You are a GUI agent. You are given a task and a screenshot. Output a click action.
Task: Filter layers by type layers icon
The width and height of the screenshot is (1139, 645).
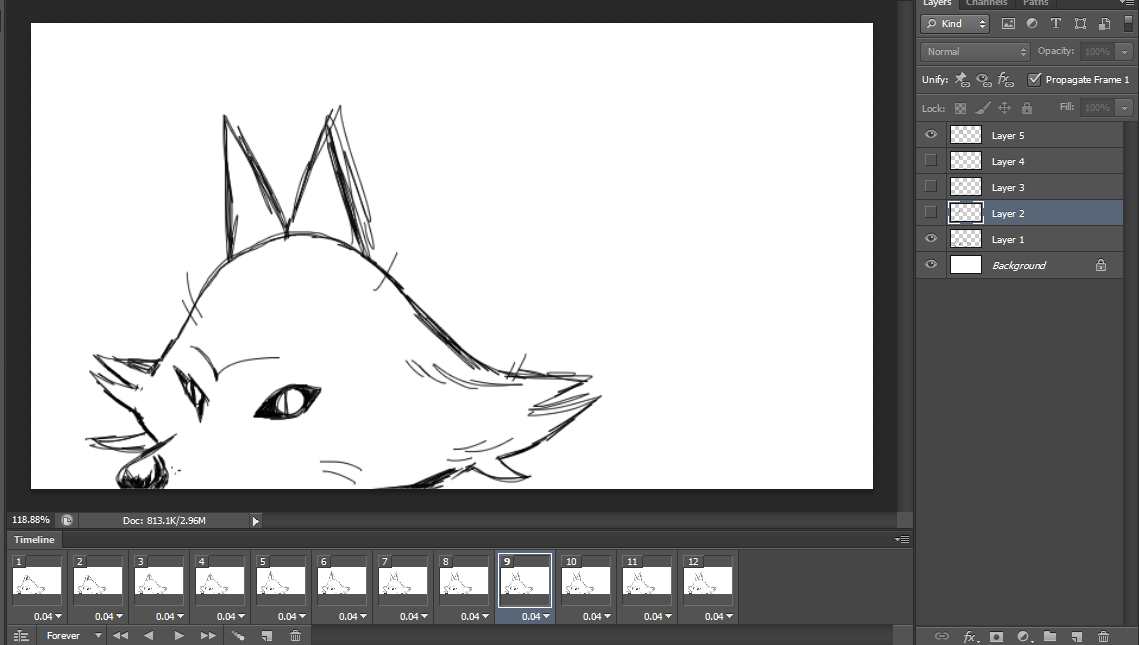pos(1055,23)
